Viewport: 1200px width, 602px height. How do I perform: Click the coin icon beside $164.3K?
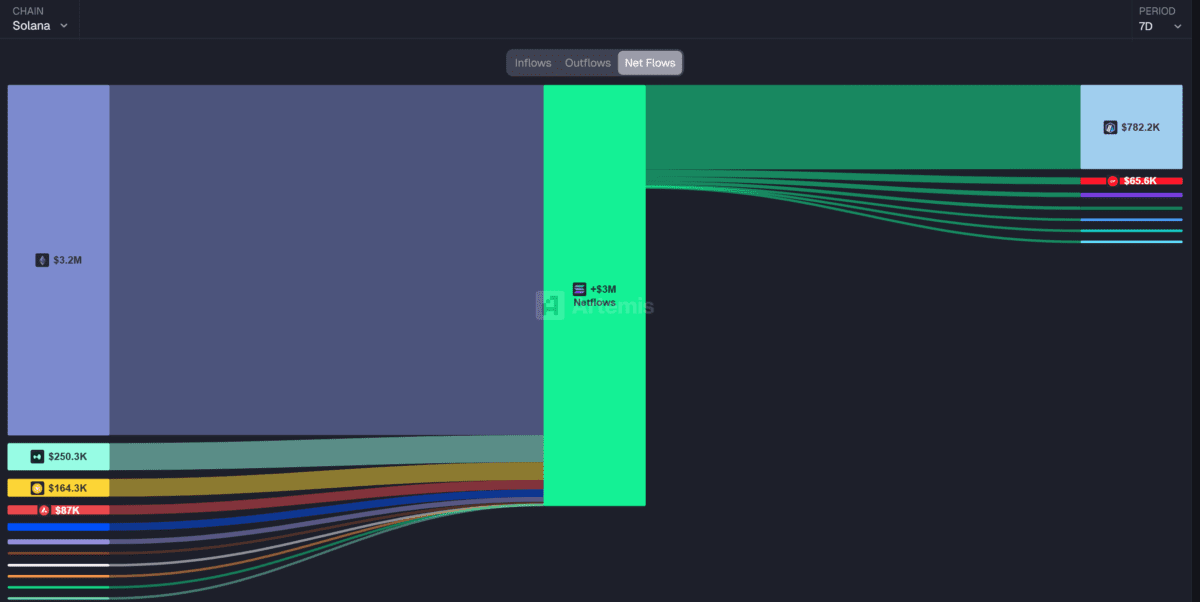click(x=37, y=488)
